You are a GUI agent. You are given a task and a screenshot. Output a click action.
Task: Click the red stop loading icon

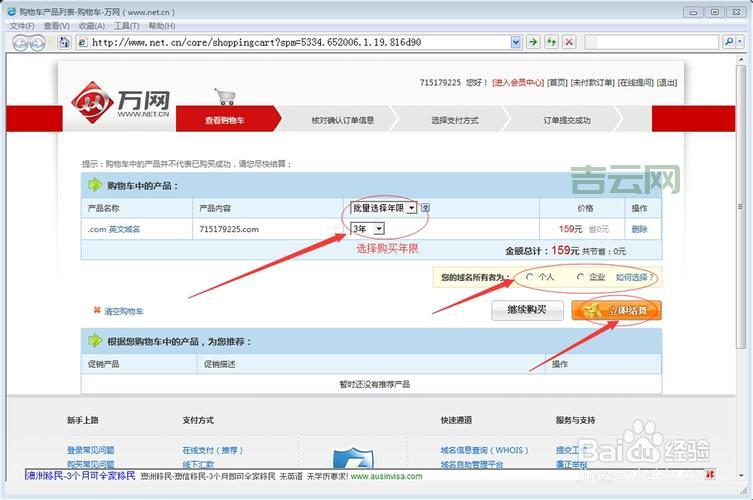[x=569, y=42]
